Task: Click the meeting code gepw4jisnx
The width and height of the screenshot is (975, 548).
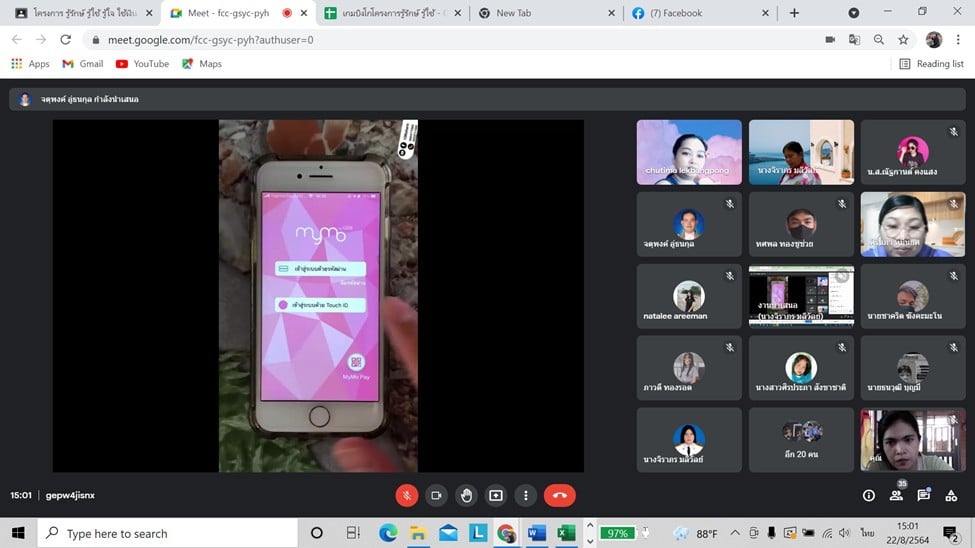Action: 70,496
